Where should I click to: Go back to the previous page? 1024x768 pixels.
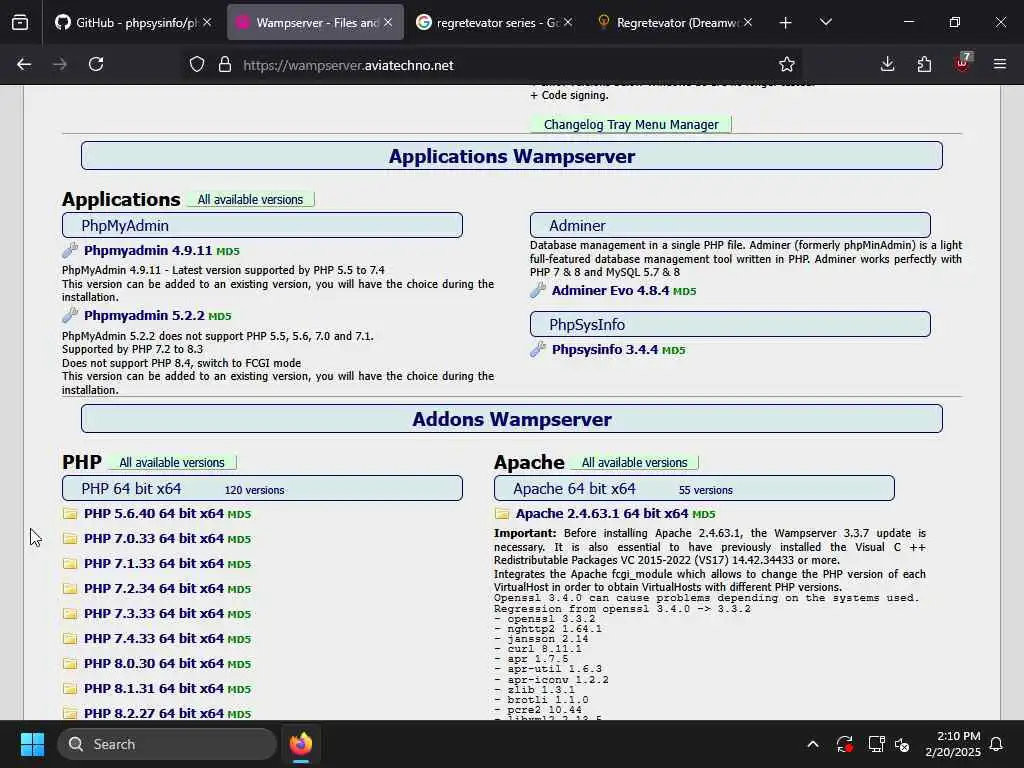pyautogui.click(x=24, y=64)
